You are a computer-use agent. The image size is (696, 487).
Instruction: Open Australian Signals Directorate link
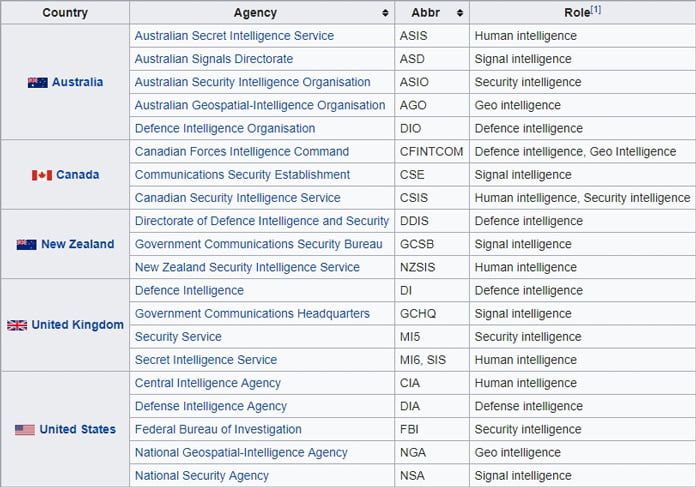point(214,59)
